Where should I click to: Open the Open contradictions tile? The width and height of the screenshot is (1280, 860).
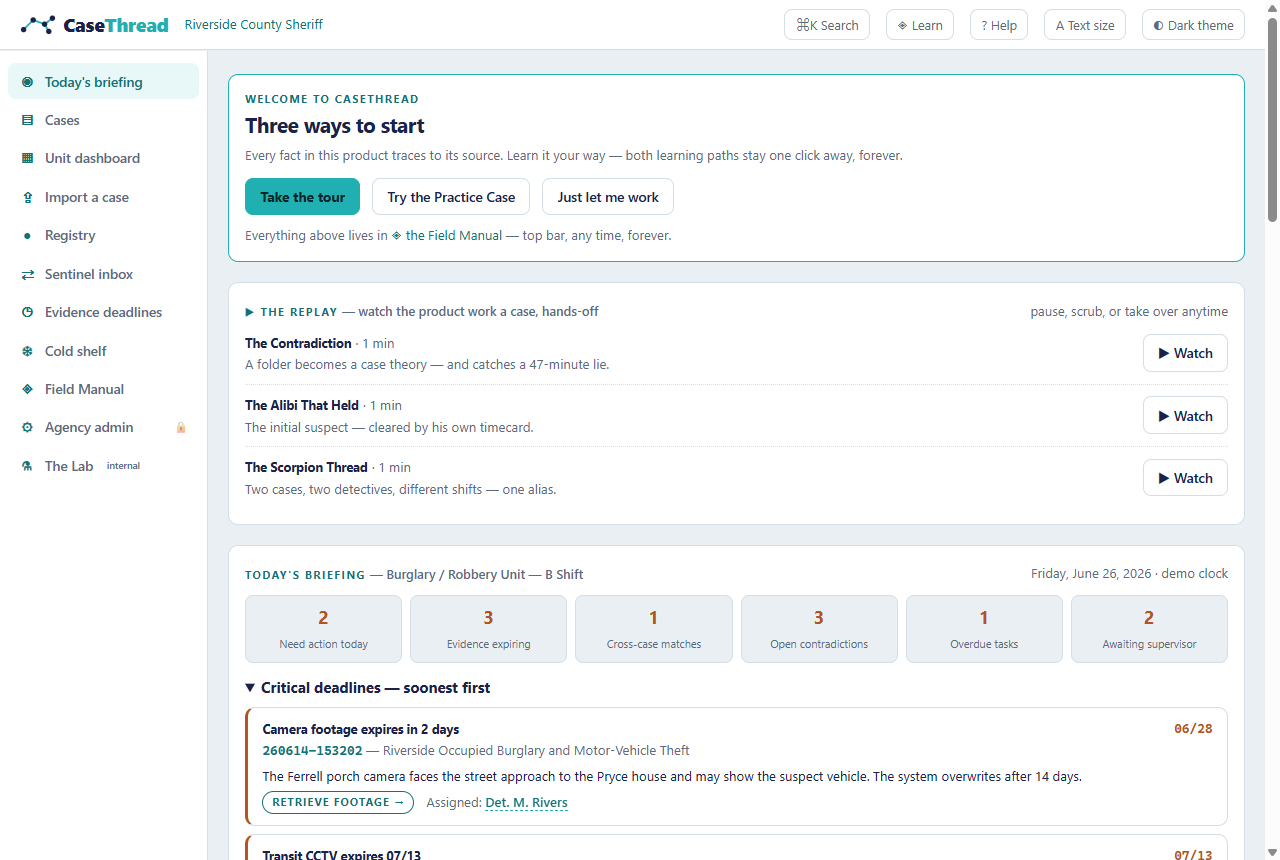click(819, 629)
